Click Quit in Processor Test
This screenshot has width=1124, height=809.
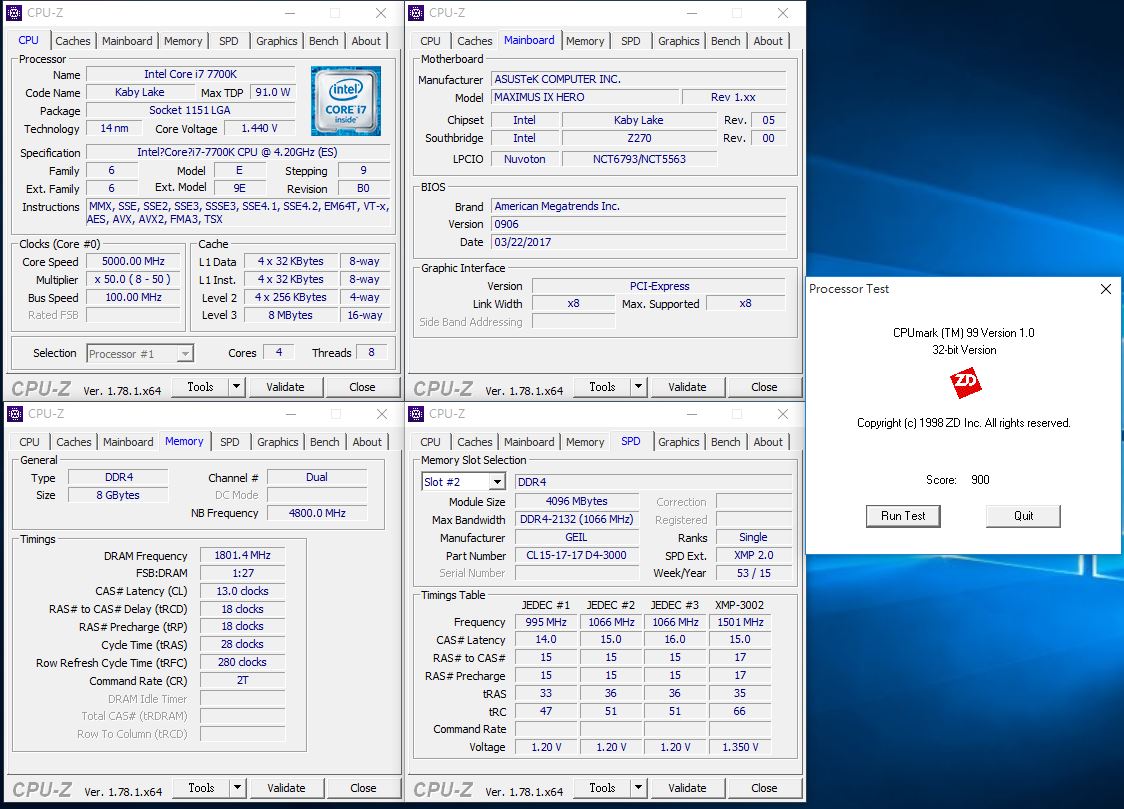[x=1023, y=516]
